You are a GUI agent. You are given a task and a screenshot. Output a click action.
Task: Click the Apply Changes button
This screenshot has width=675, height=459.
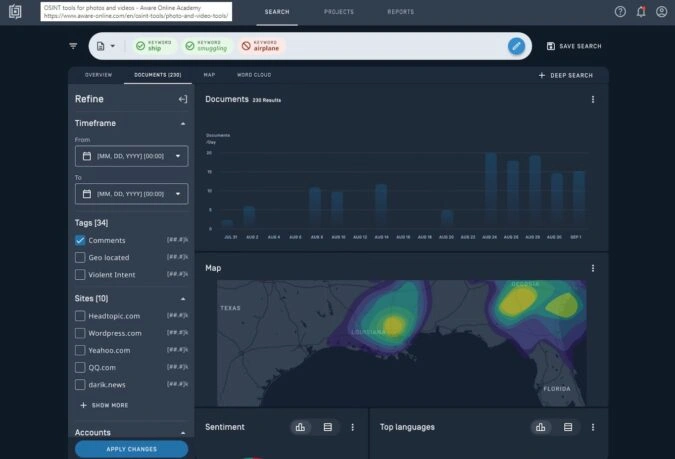[131, 449]
